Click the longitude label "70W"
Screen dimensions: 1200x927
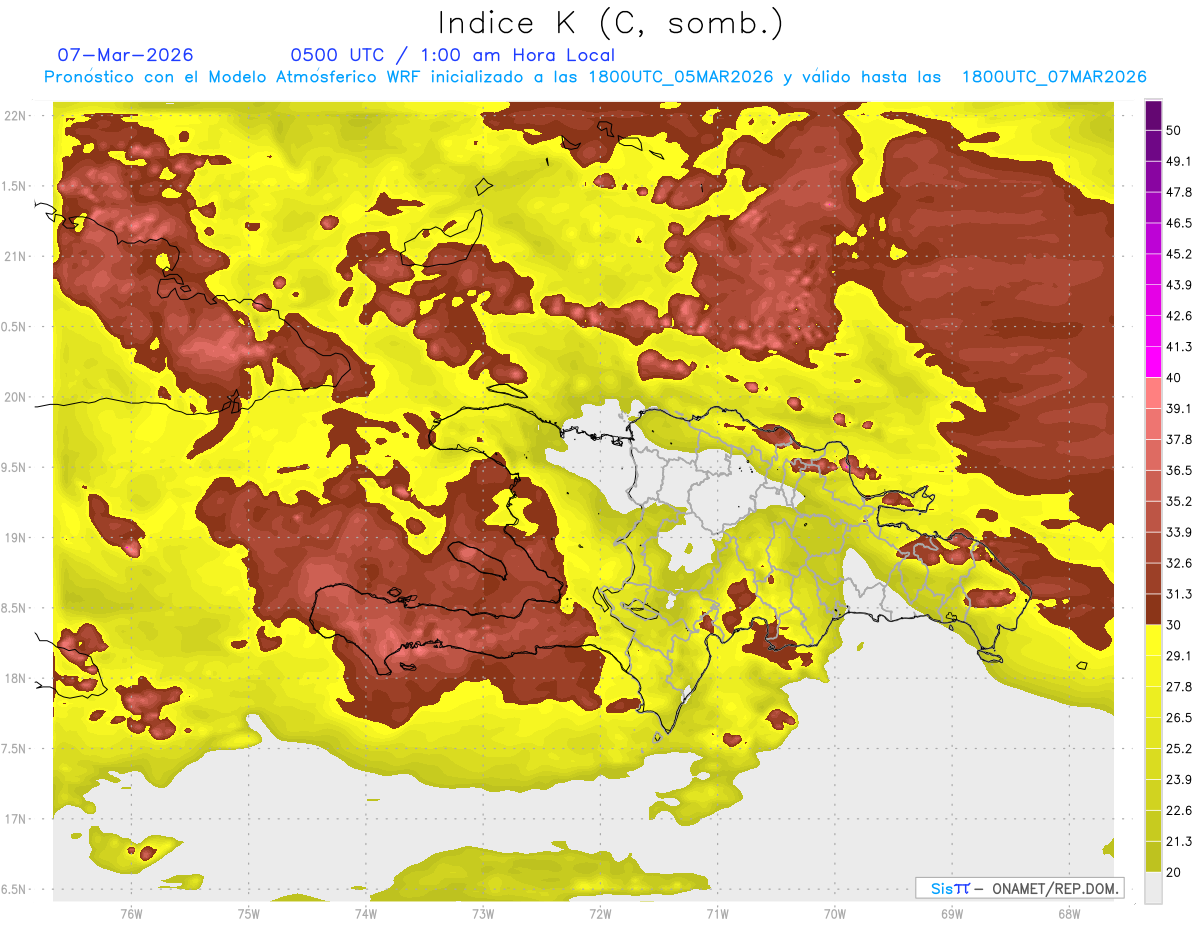pos(834,914)
